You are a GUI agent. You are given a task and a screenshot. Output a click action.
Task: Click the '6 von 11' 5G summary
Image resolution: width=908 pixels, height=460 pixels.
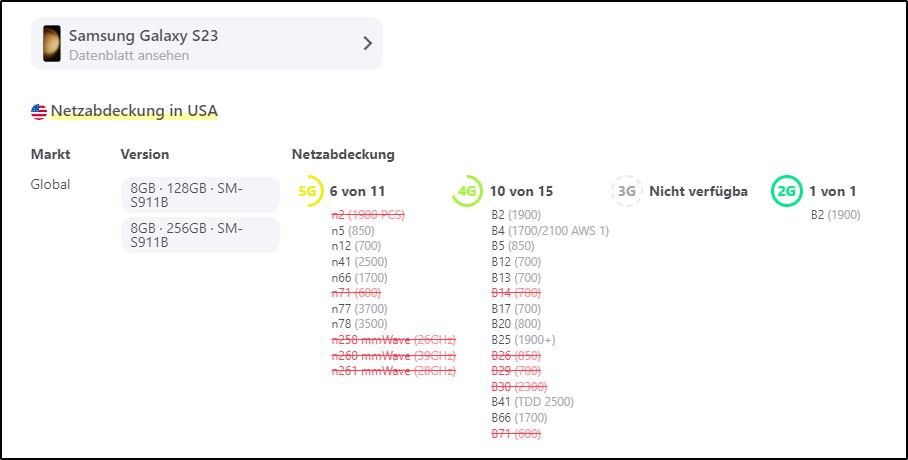357,191
